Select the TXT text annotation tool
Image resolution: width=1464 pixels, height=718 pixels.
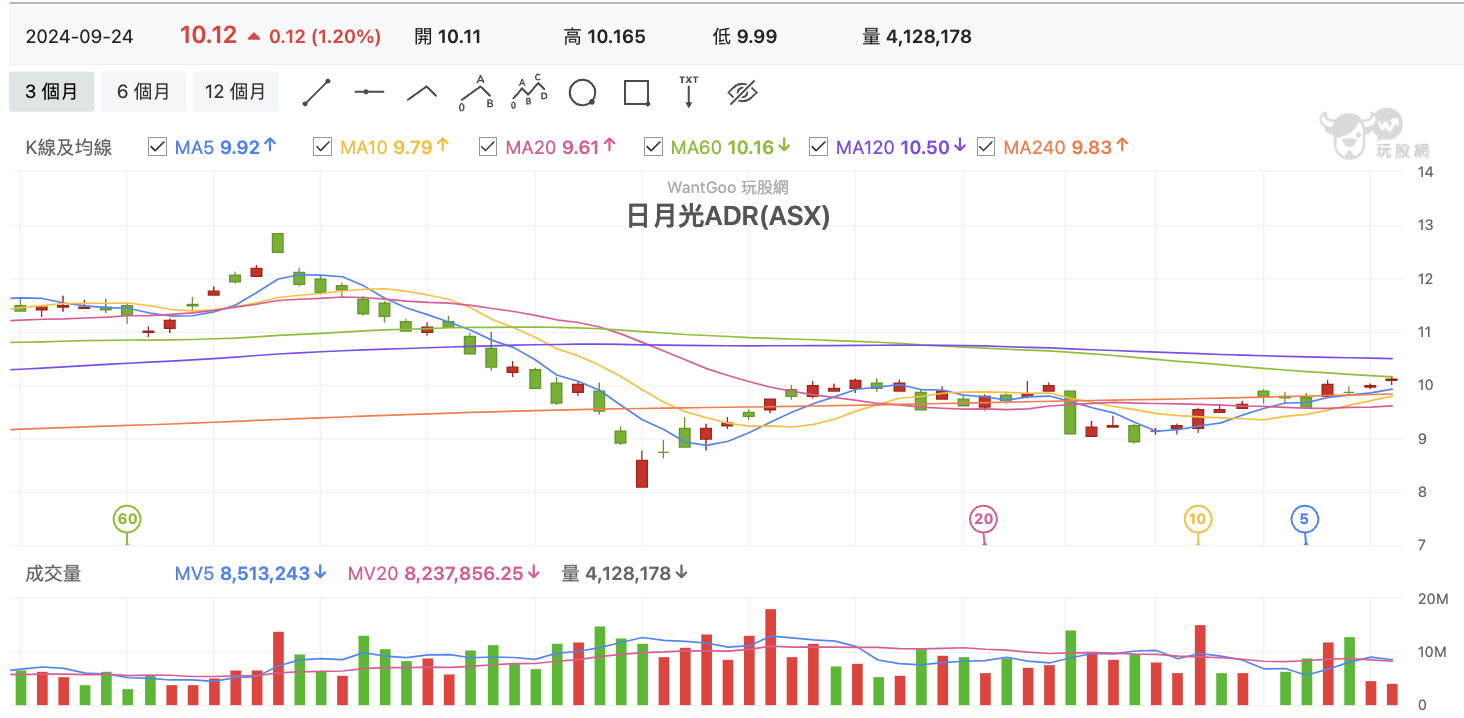pyautogui.click(x=689, y=92)
